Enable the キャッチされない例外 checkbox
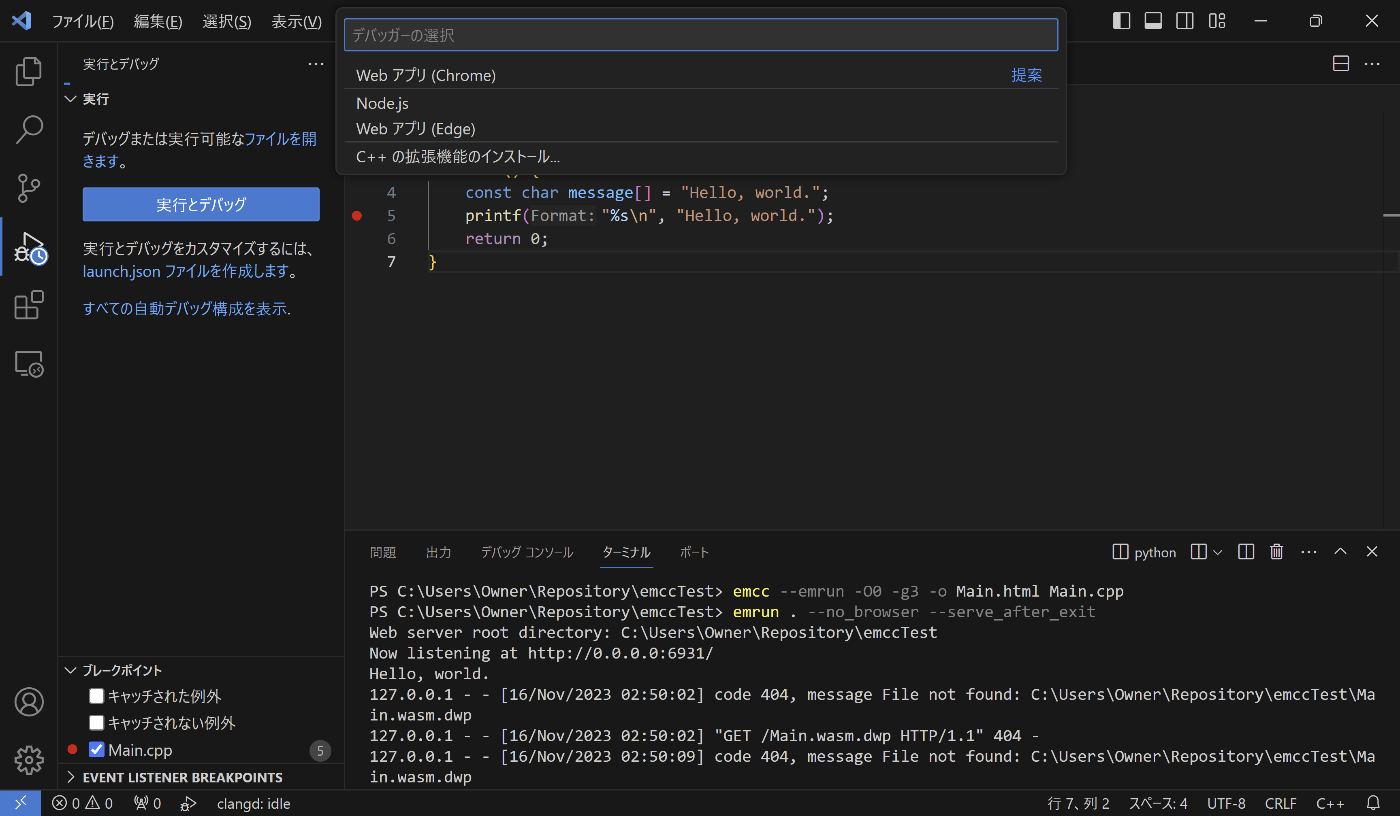 click(x=97, y=722)
